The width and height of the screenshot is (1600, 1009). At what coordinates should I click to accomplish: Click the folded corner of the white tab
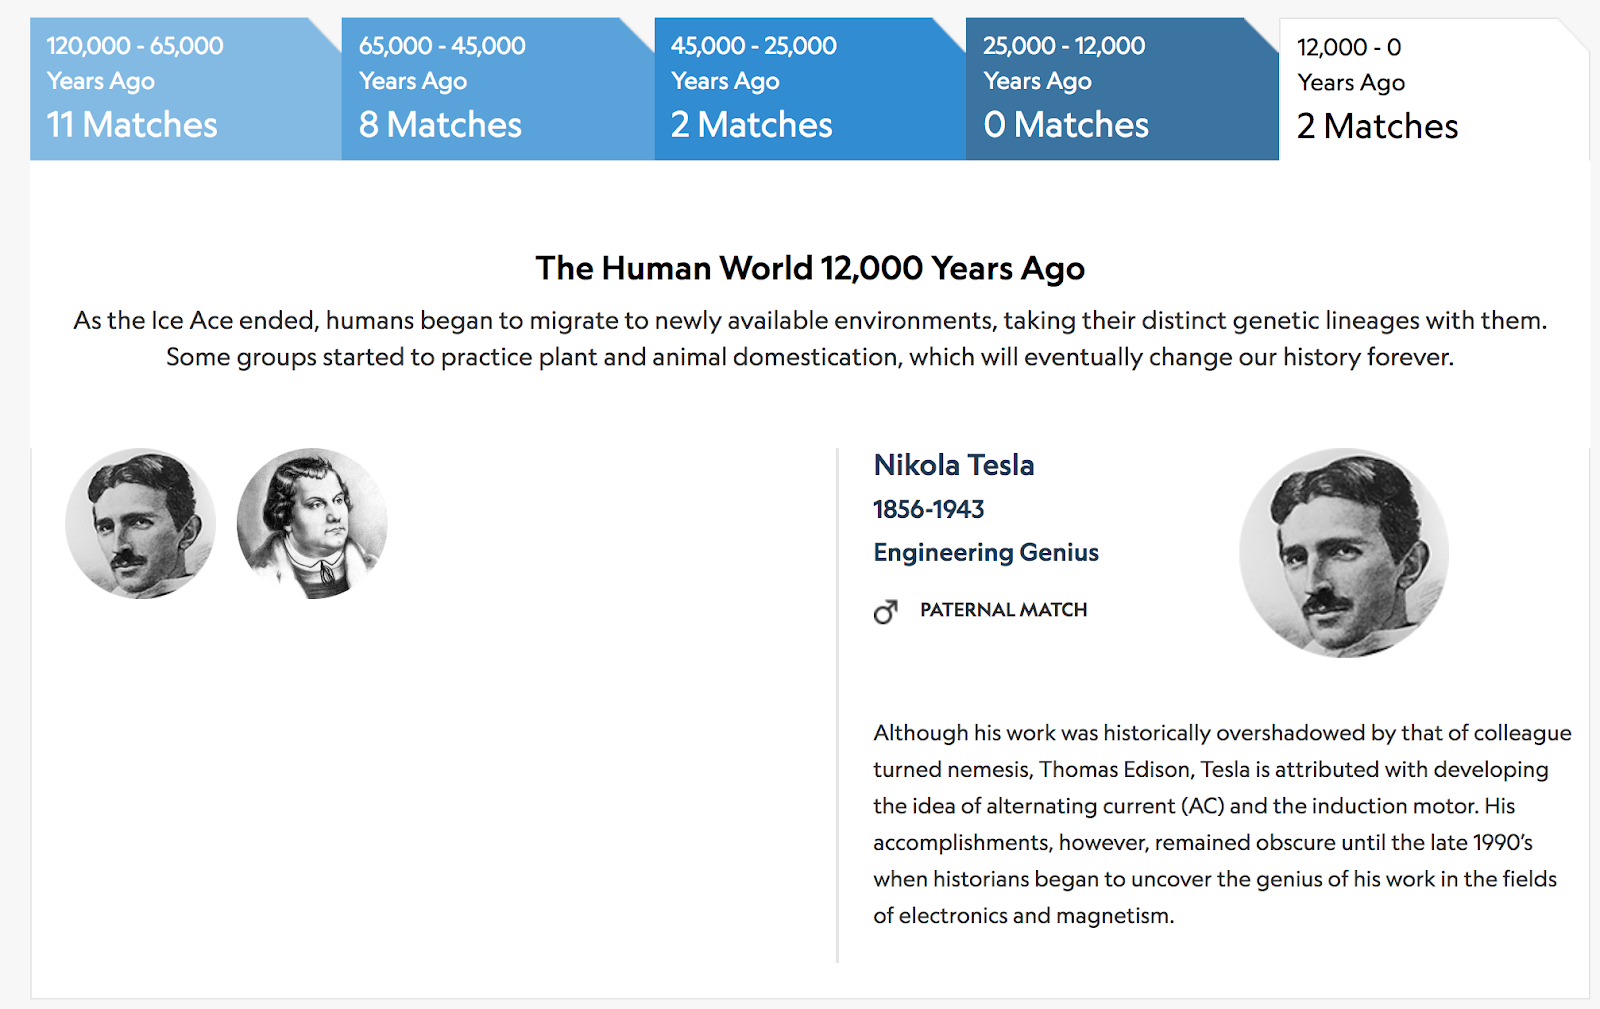(1575, 34)
